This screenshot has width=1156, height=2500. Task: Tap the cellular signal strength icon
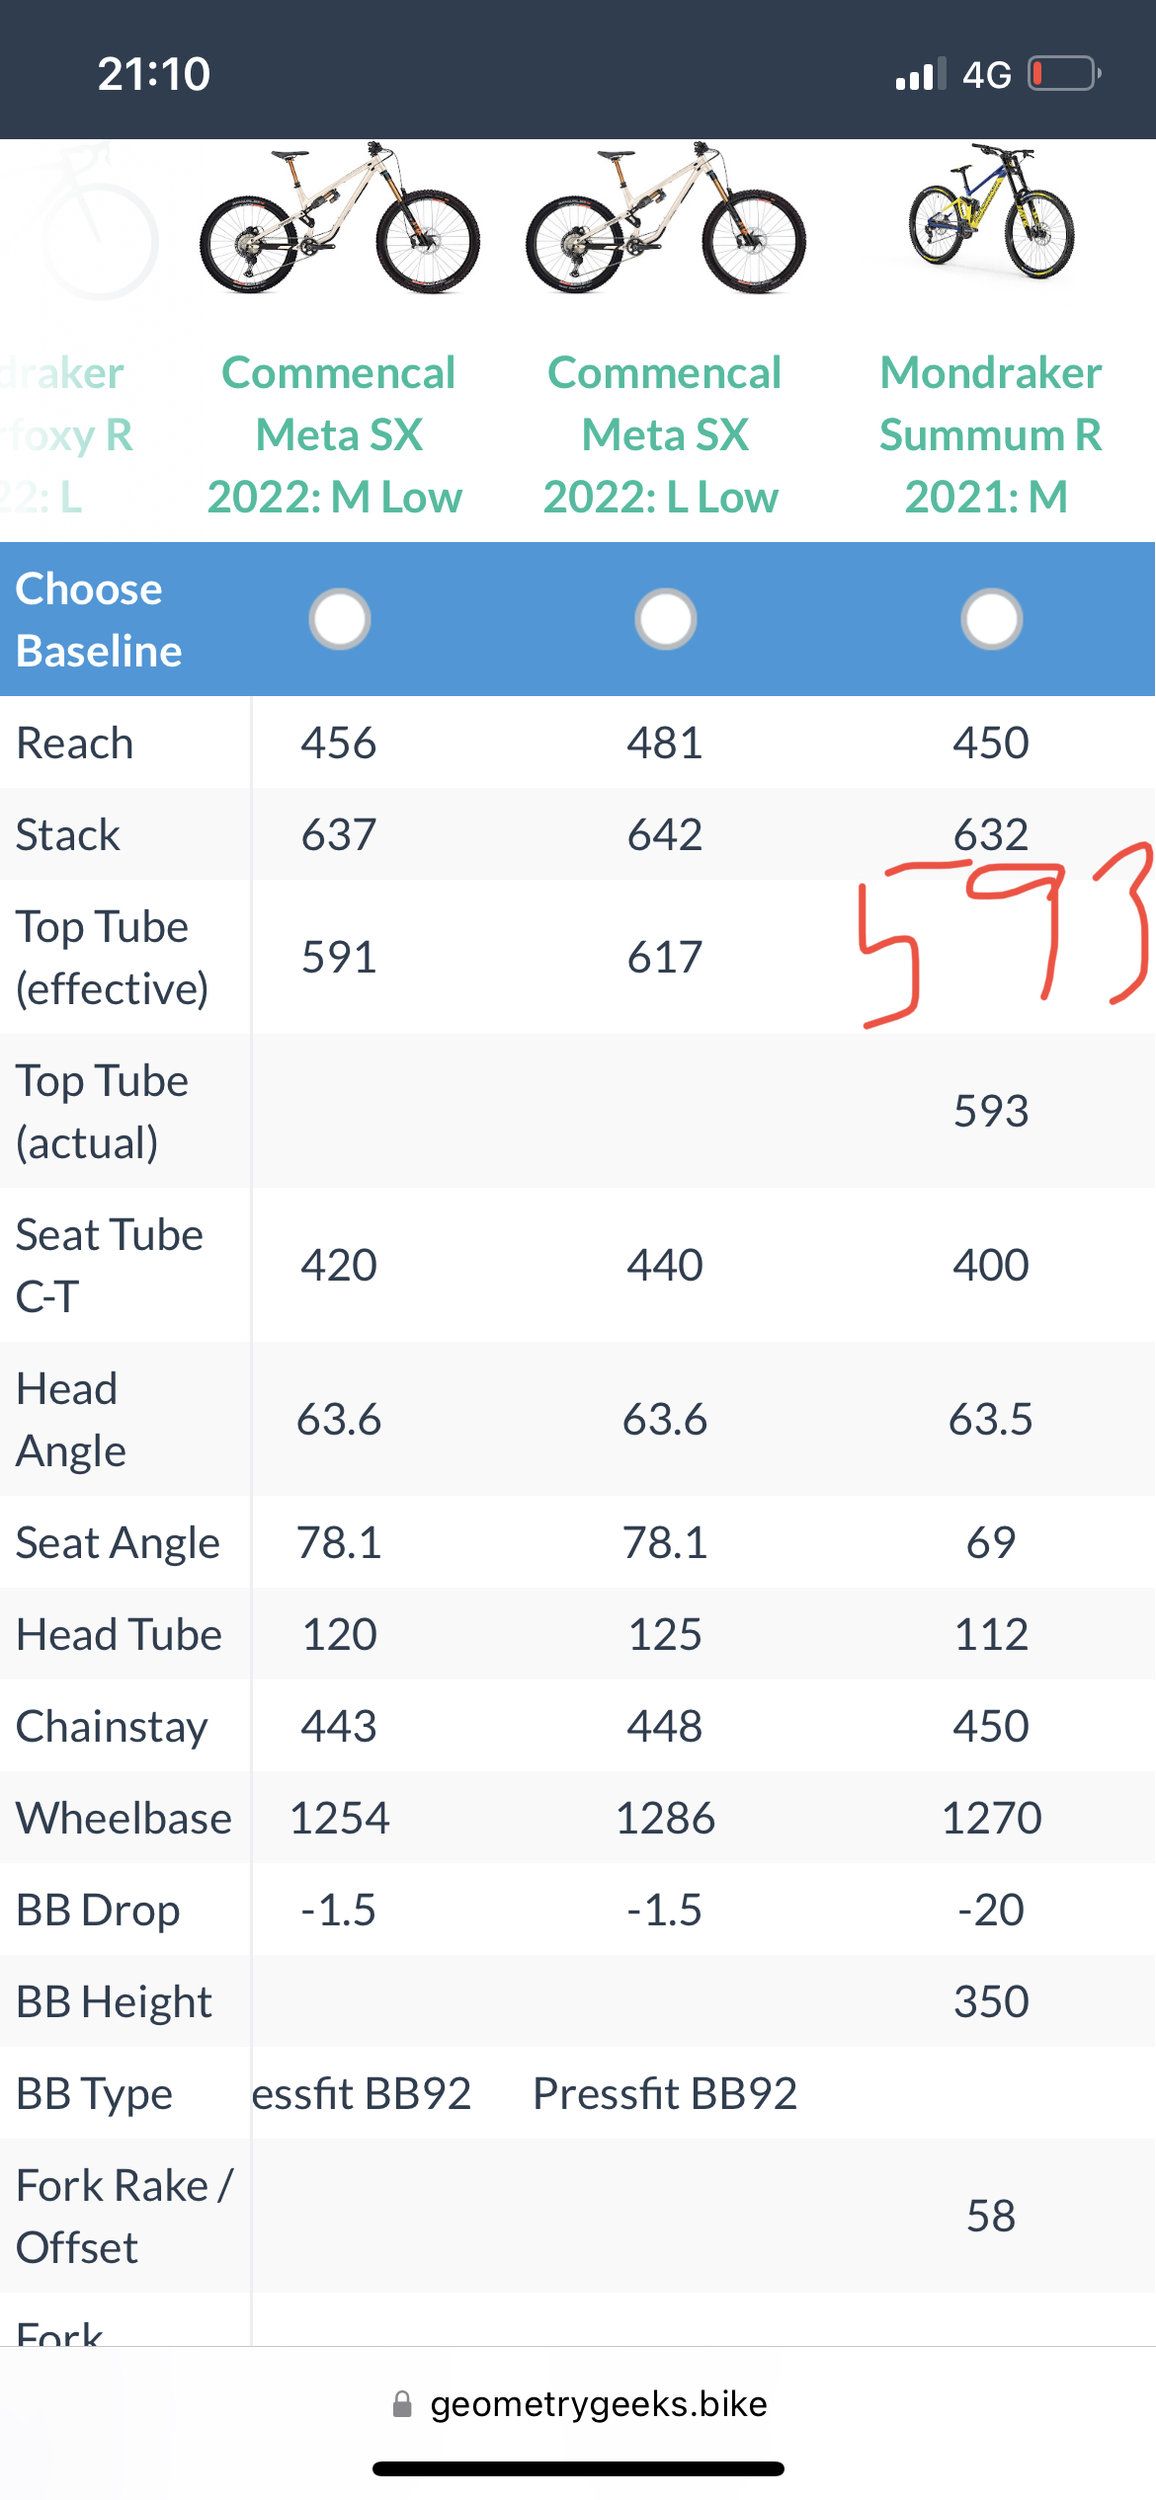pyautogui.click(x=920, y=75)
